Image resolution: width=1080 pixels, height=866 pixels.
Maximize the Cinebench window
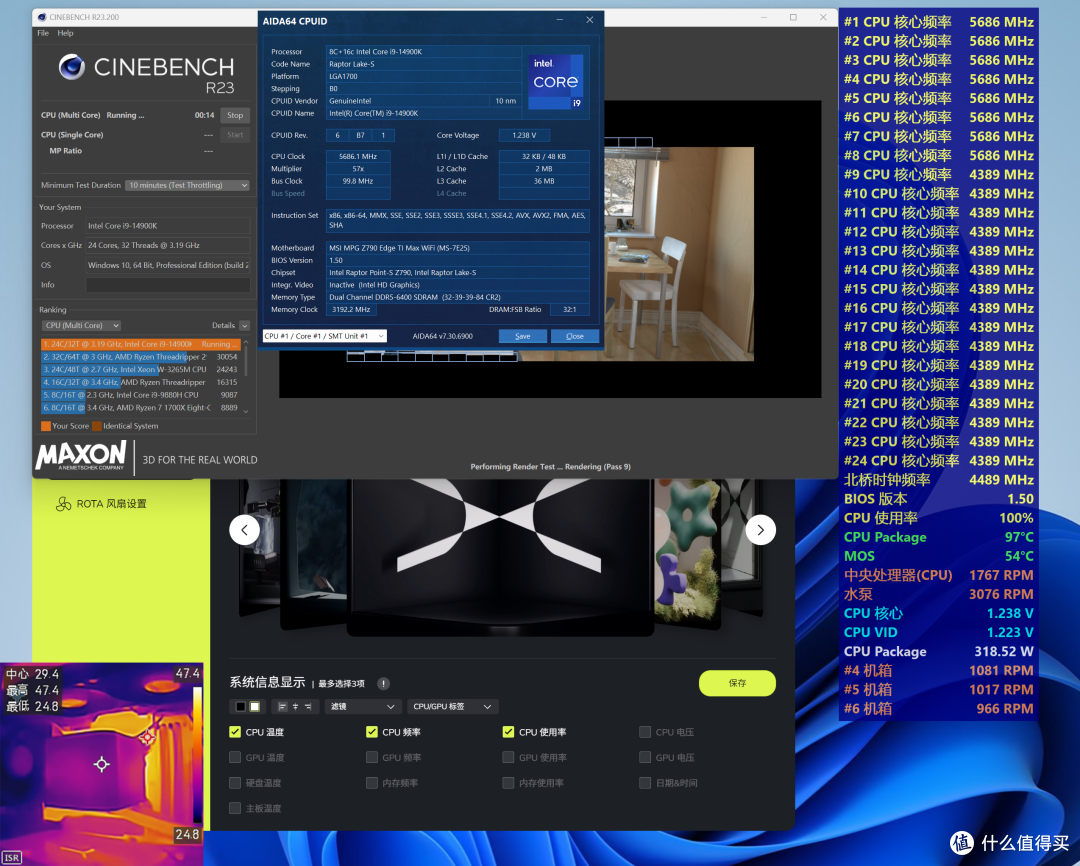point(793,17)
